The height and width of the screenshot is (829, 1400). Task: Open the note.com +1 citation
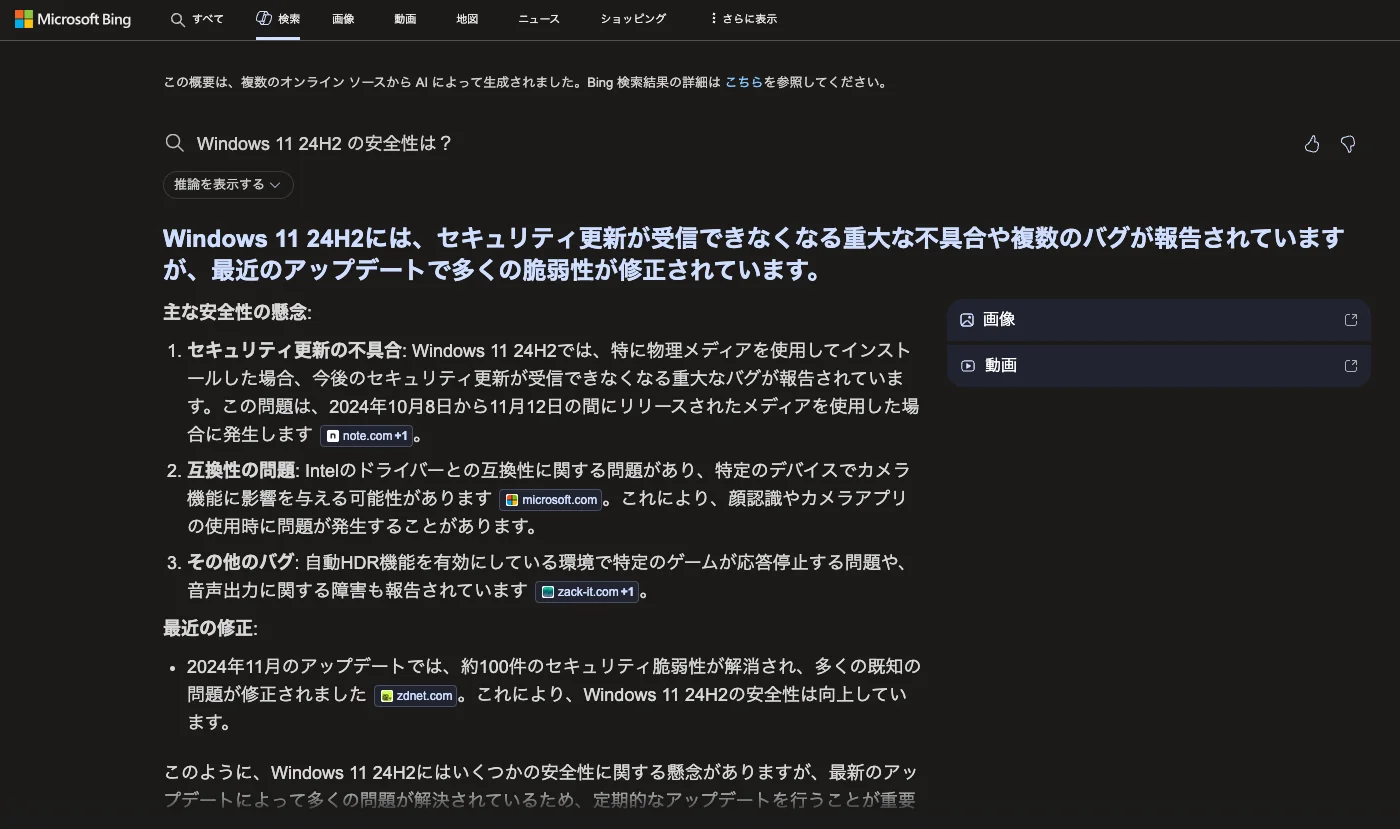[367, 436]
